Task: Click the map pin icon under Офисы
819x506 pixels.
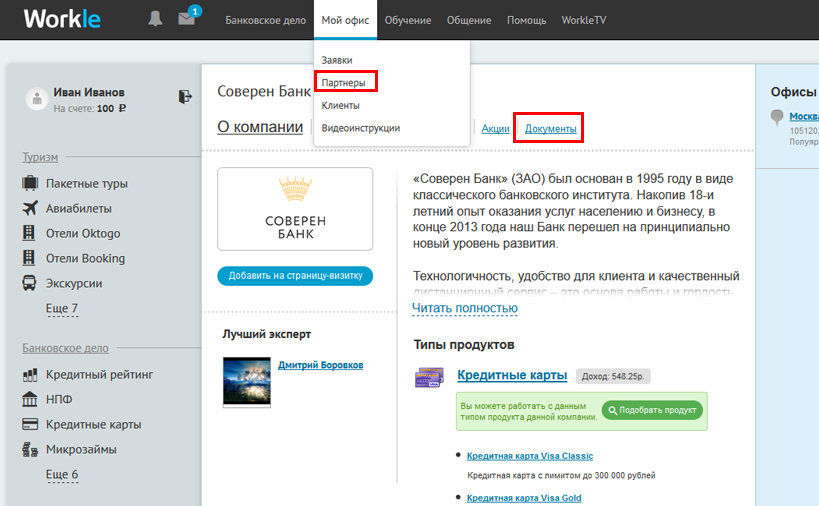Action: pos(777,117)
